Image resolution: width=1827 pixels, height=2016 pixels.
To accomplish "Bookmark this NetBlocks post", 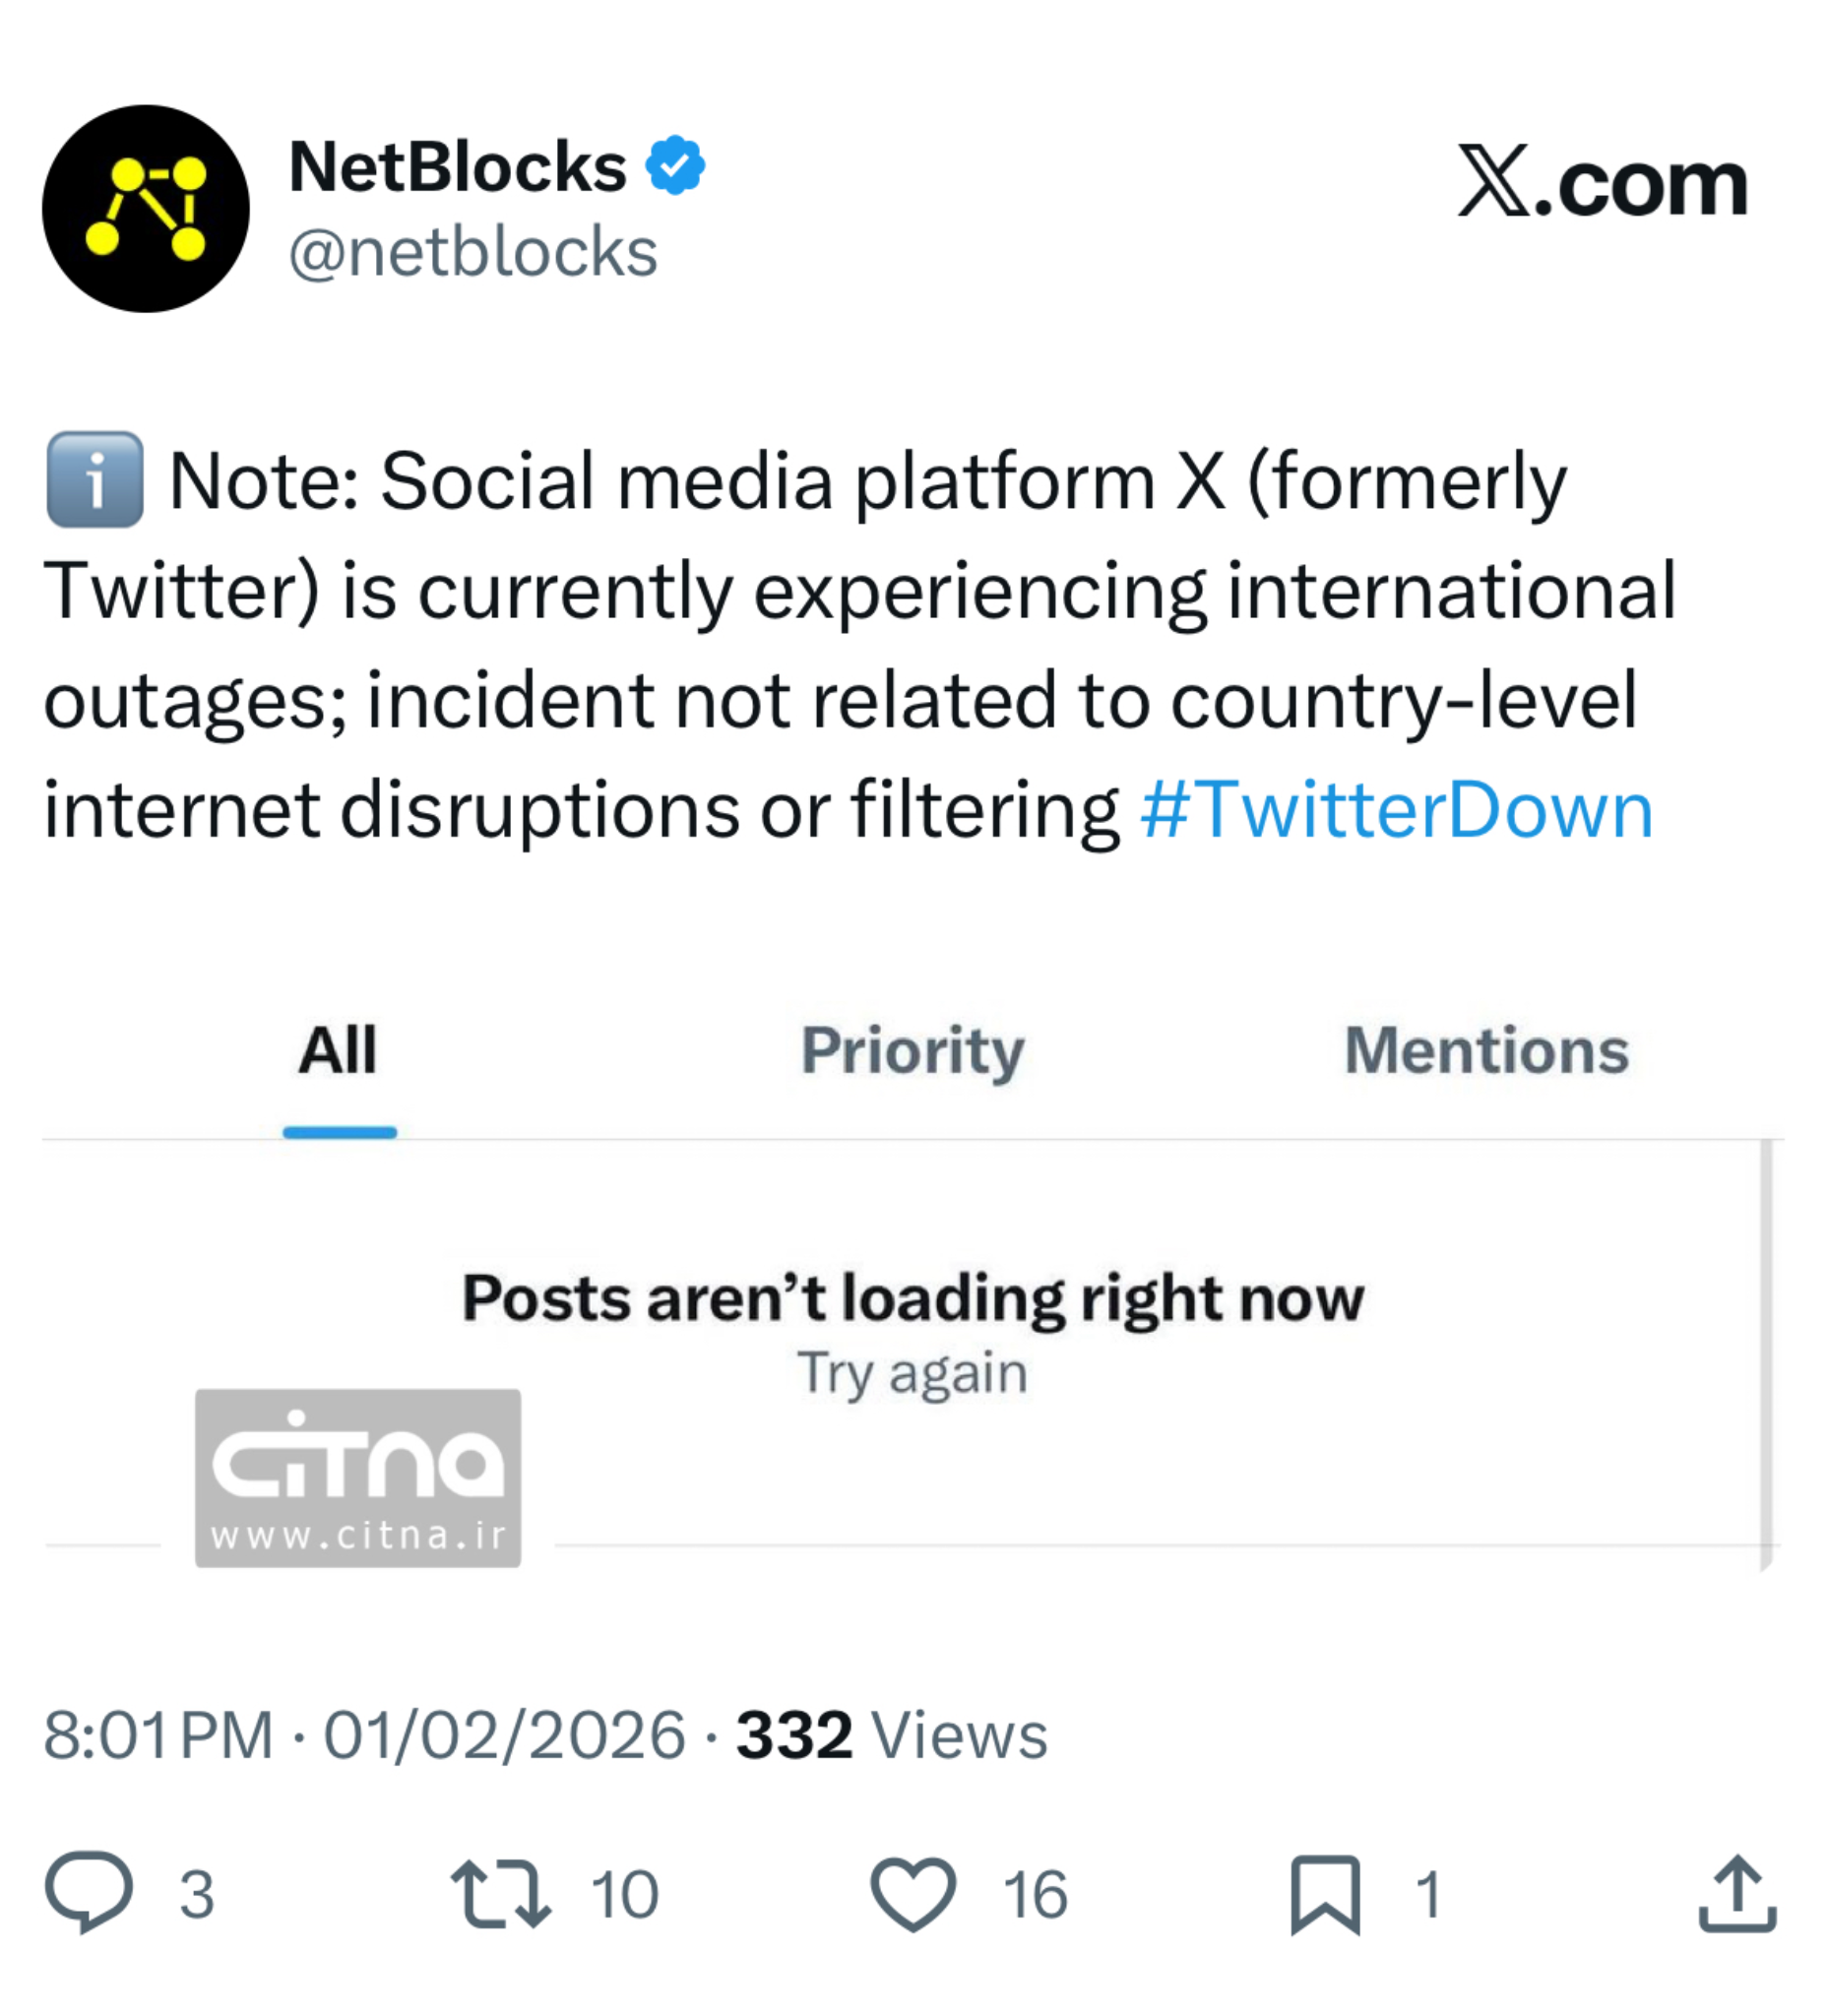I will click(x=1325, y=1893).
